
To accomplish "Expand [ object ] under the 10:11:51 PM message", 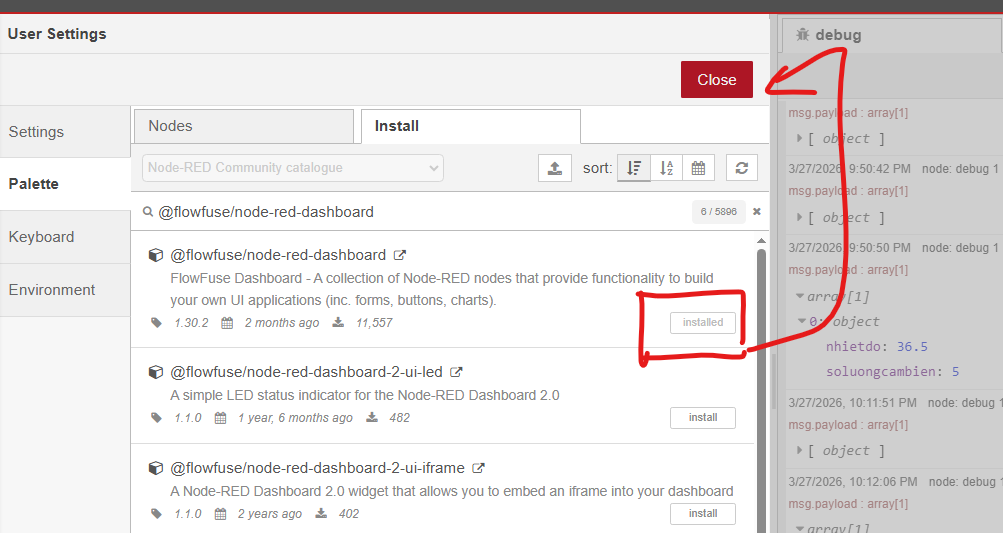I will [800, 451].
